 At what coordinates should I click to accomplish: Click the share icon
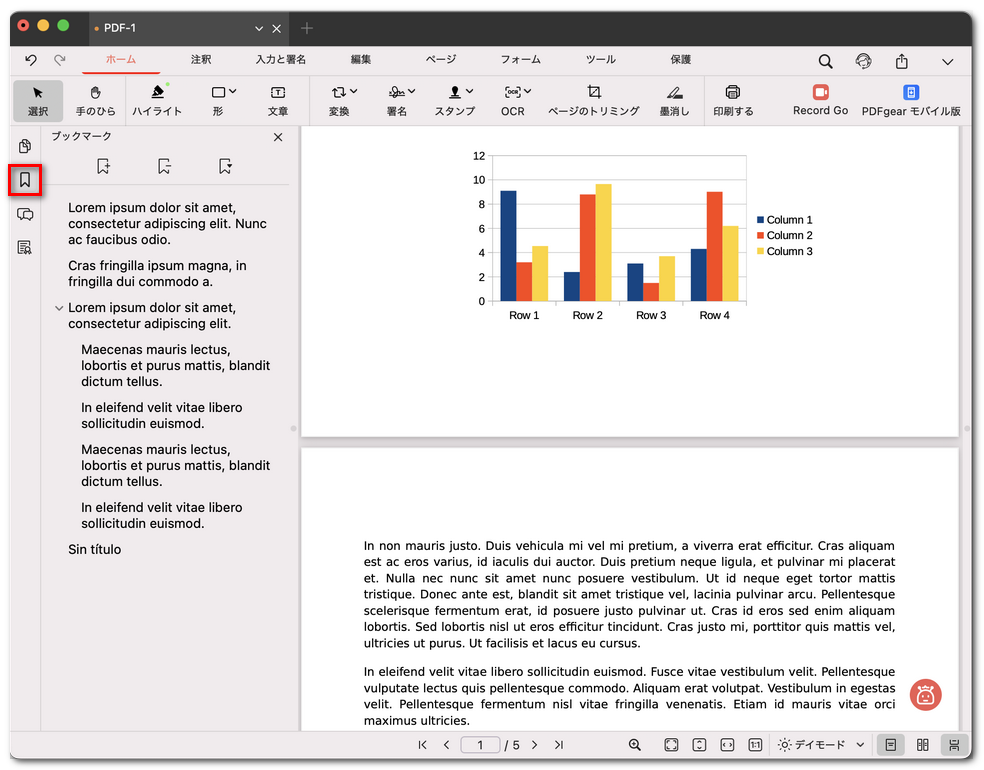pyautogui.click(x=902, y=61)
